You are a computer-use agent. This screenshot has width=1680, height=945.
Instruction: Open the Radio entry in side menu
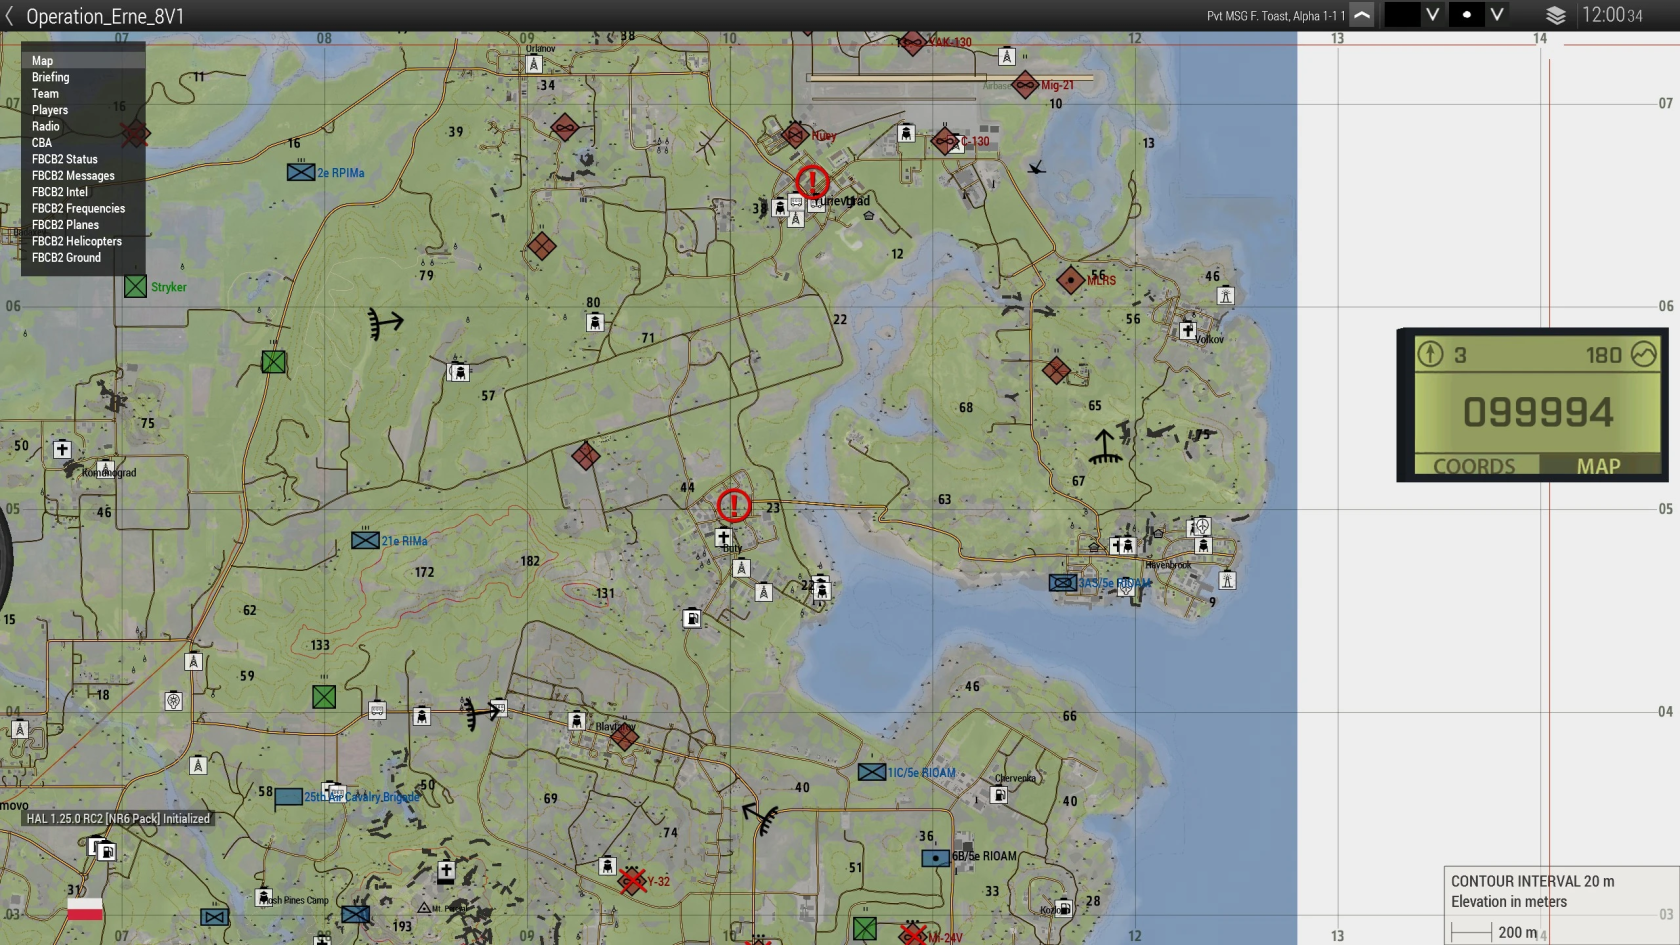[46, 127]
